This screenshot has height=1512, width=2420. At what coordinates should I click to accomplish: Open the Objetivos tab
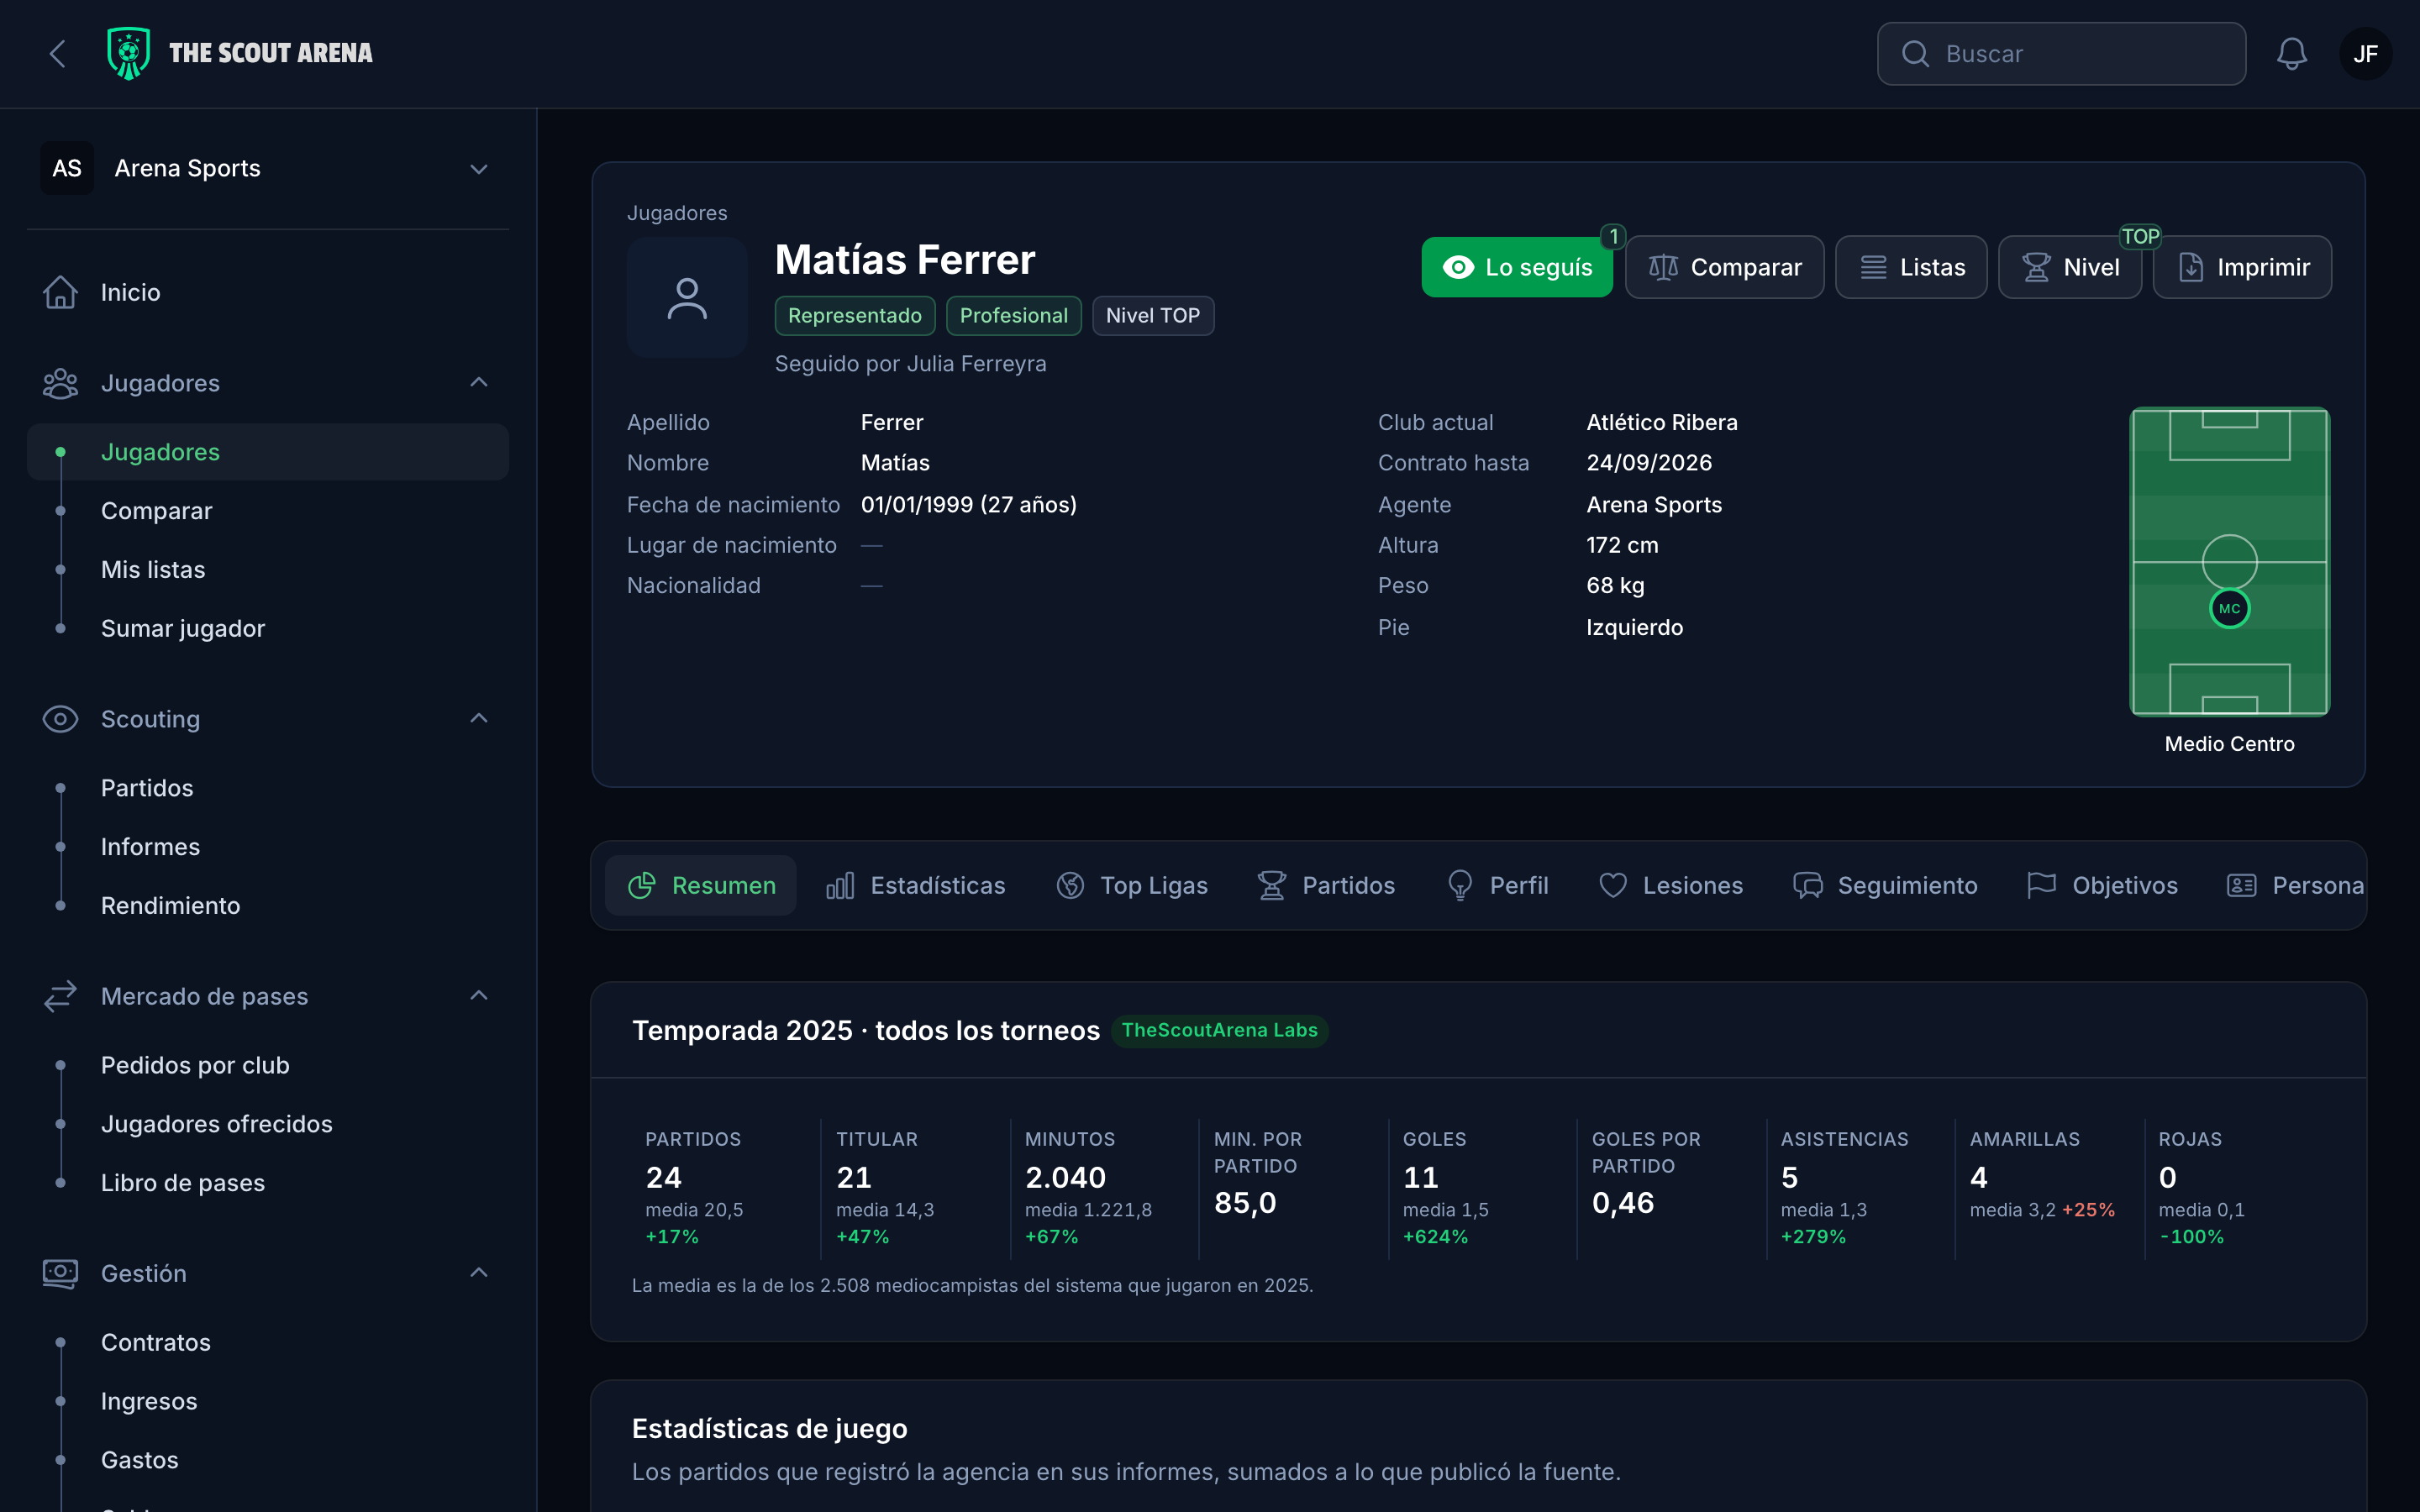(2102, 886)
